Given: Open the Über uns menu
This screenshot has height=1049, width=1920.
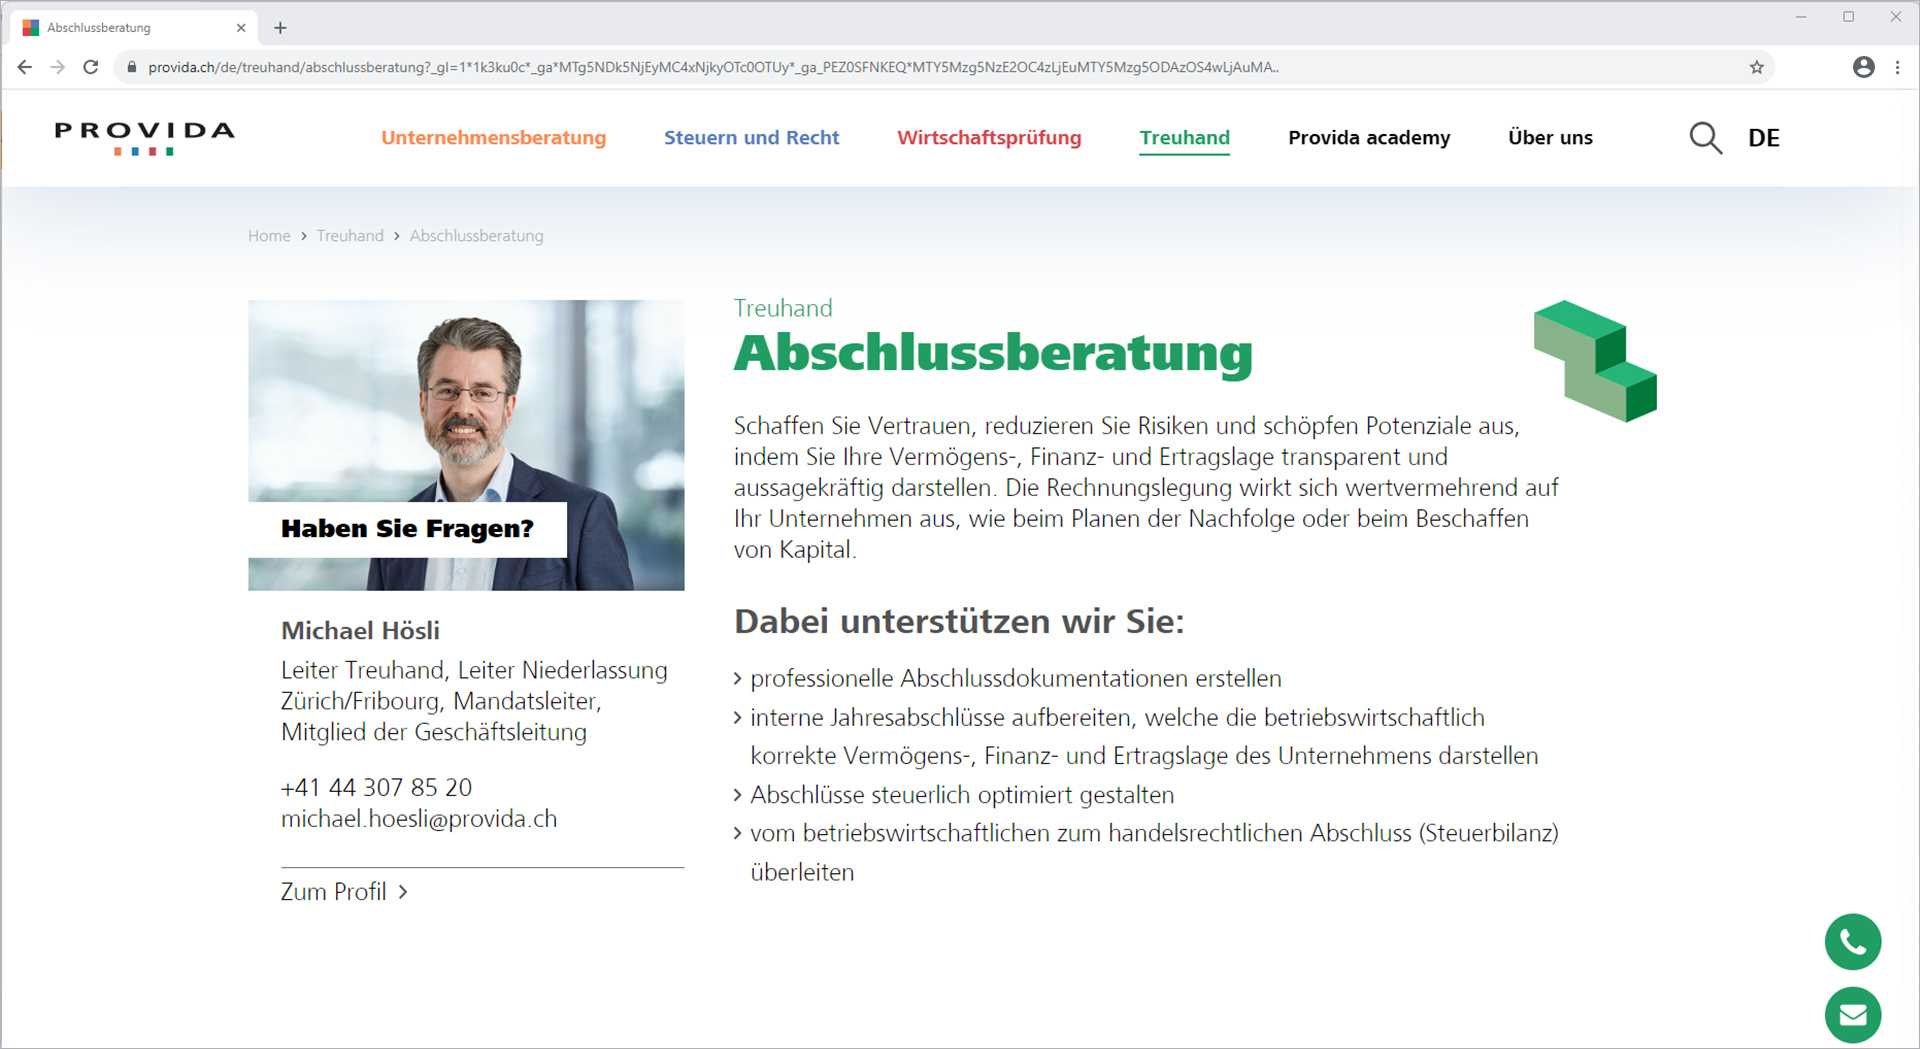Looking at the screenshot, I should pos(1549,138).
